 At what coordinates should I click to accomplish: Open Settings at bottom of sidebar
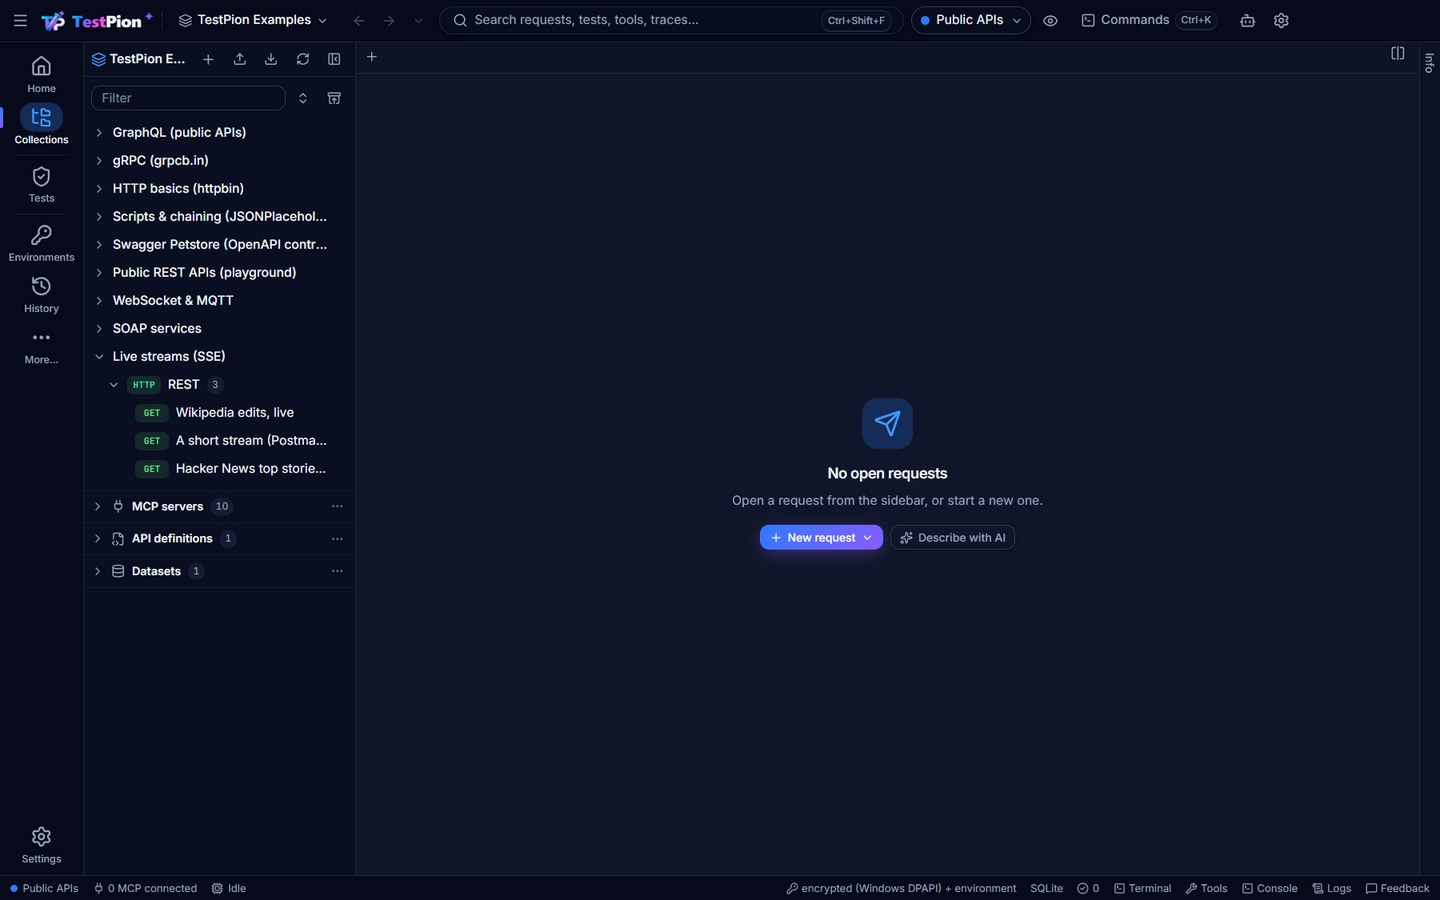(x=41, y=845)
